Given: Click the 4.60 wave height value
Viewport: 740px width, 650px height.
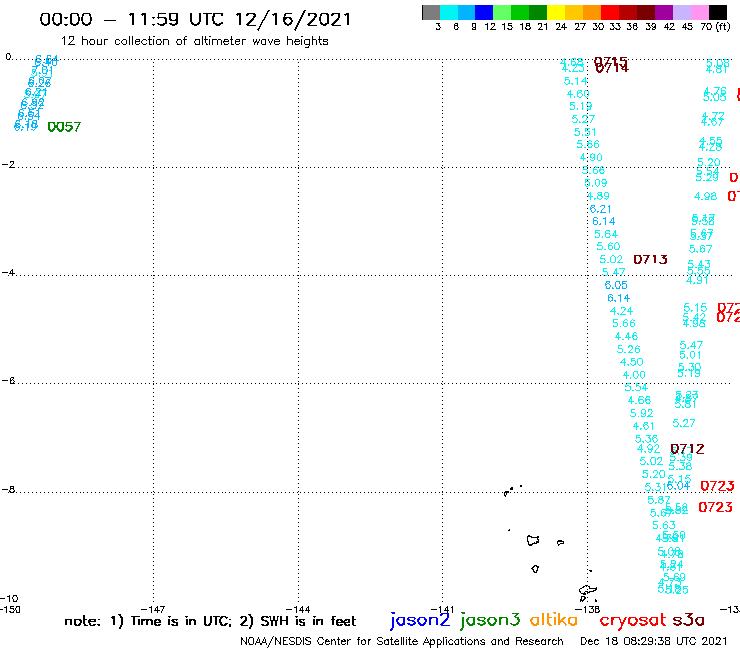Looking at the screenshot, I should pos(578,94).
